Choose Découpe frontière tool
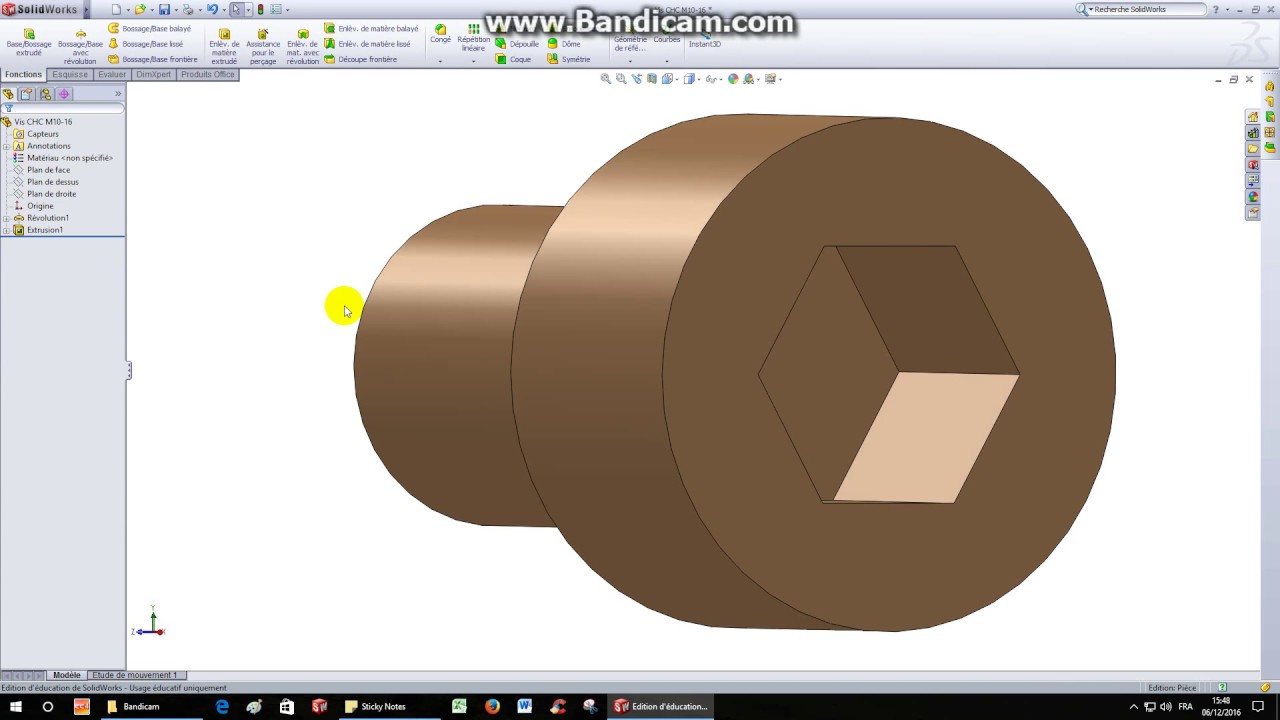Viewport: 1280px width, 720px height. pos(360,59)
